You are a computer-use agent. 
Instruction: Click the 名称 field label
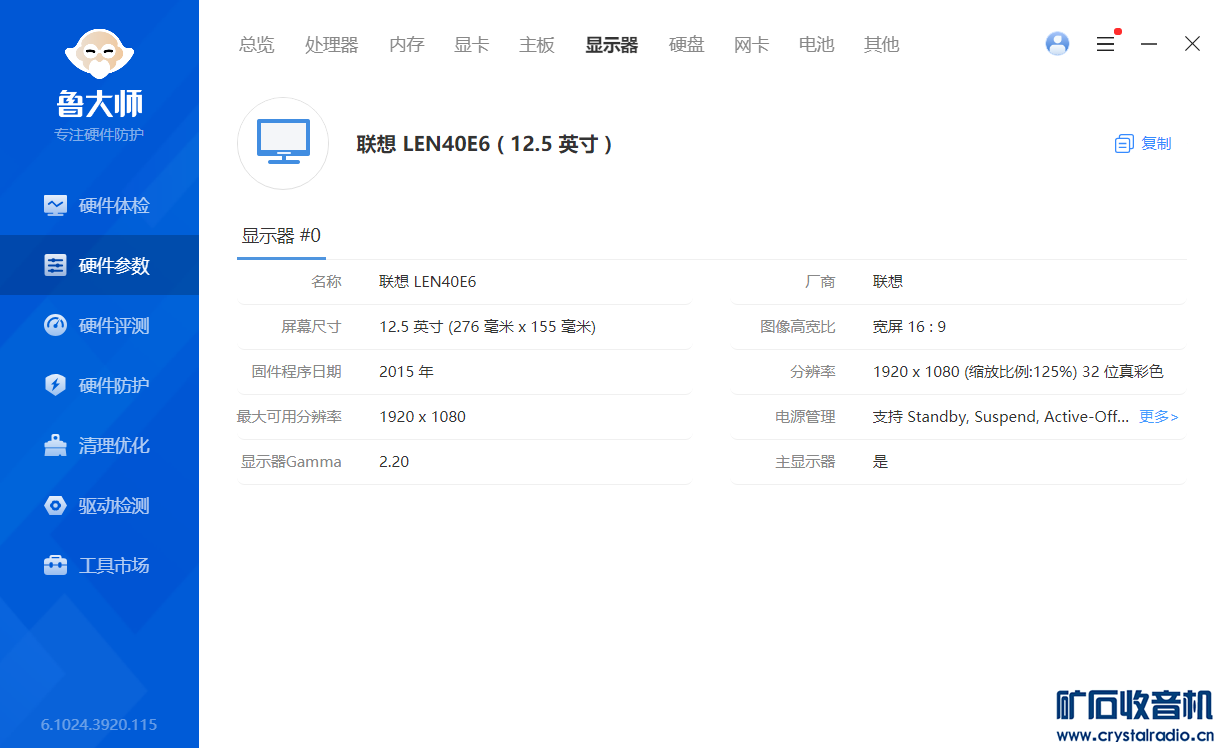[327, 282]
